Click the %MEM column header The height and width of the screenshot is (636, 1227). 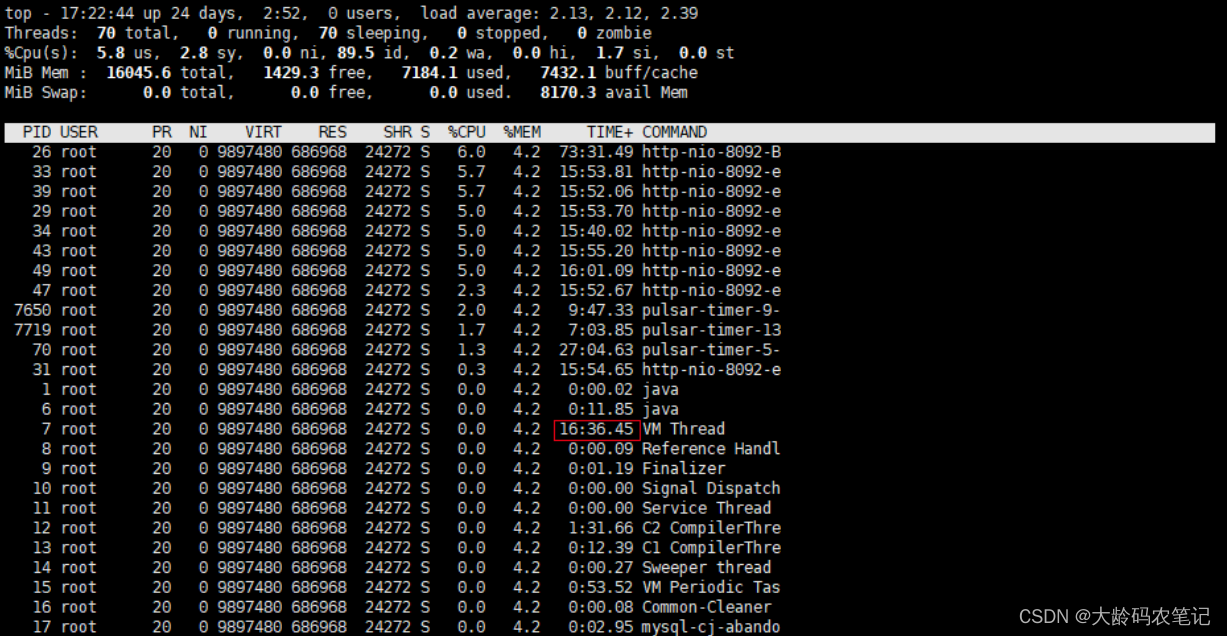coord(521,132)
